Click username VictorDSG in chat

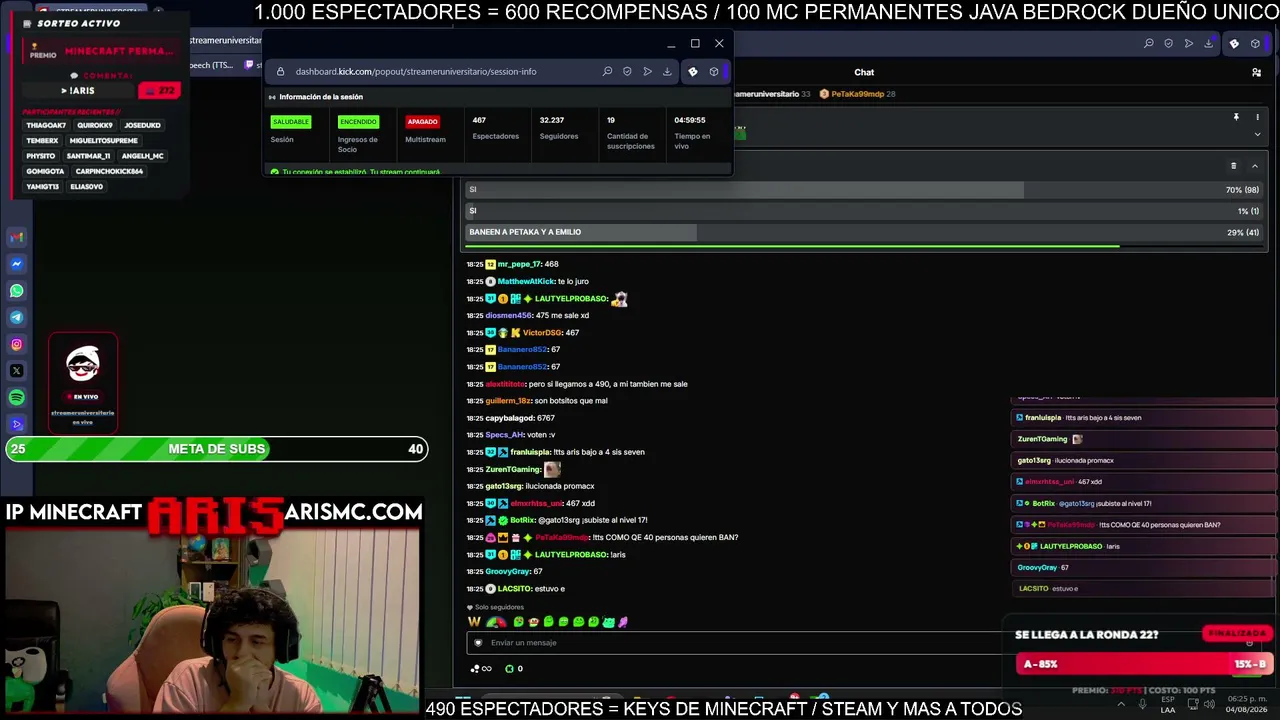(x=543, y=333)
